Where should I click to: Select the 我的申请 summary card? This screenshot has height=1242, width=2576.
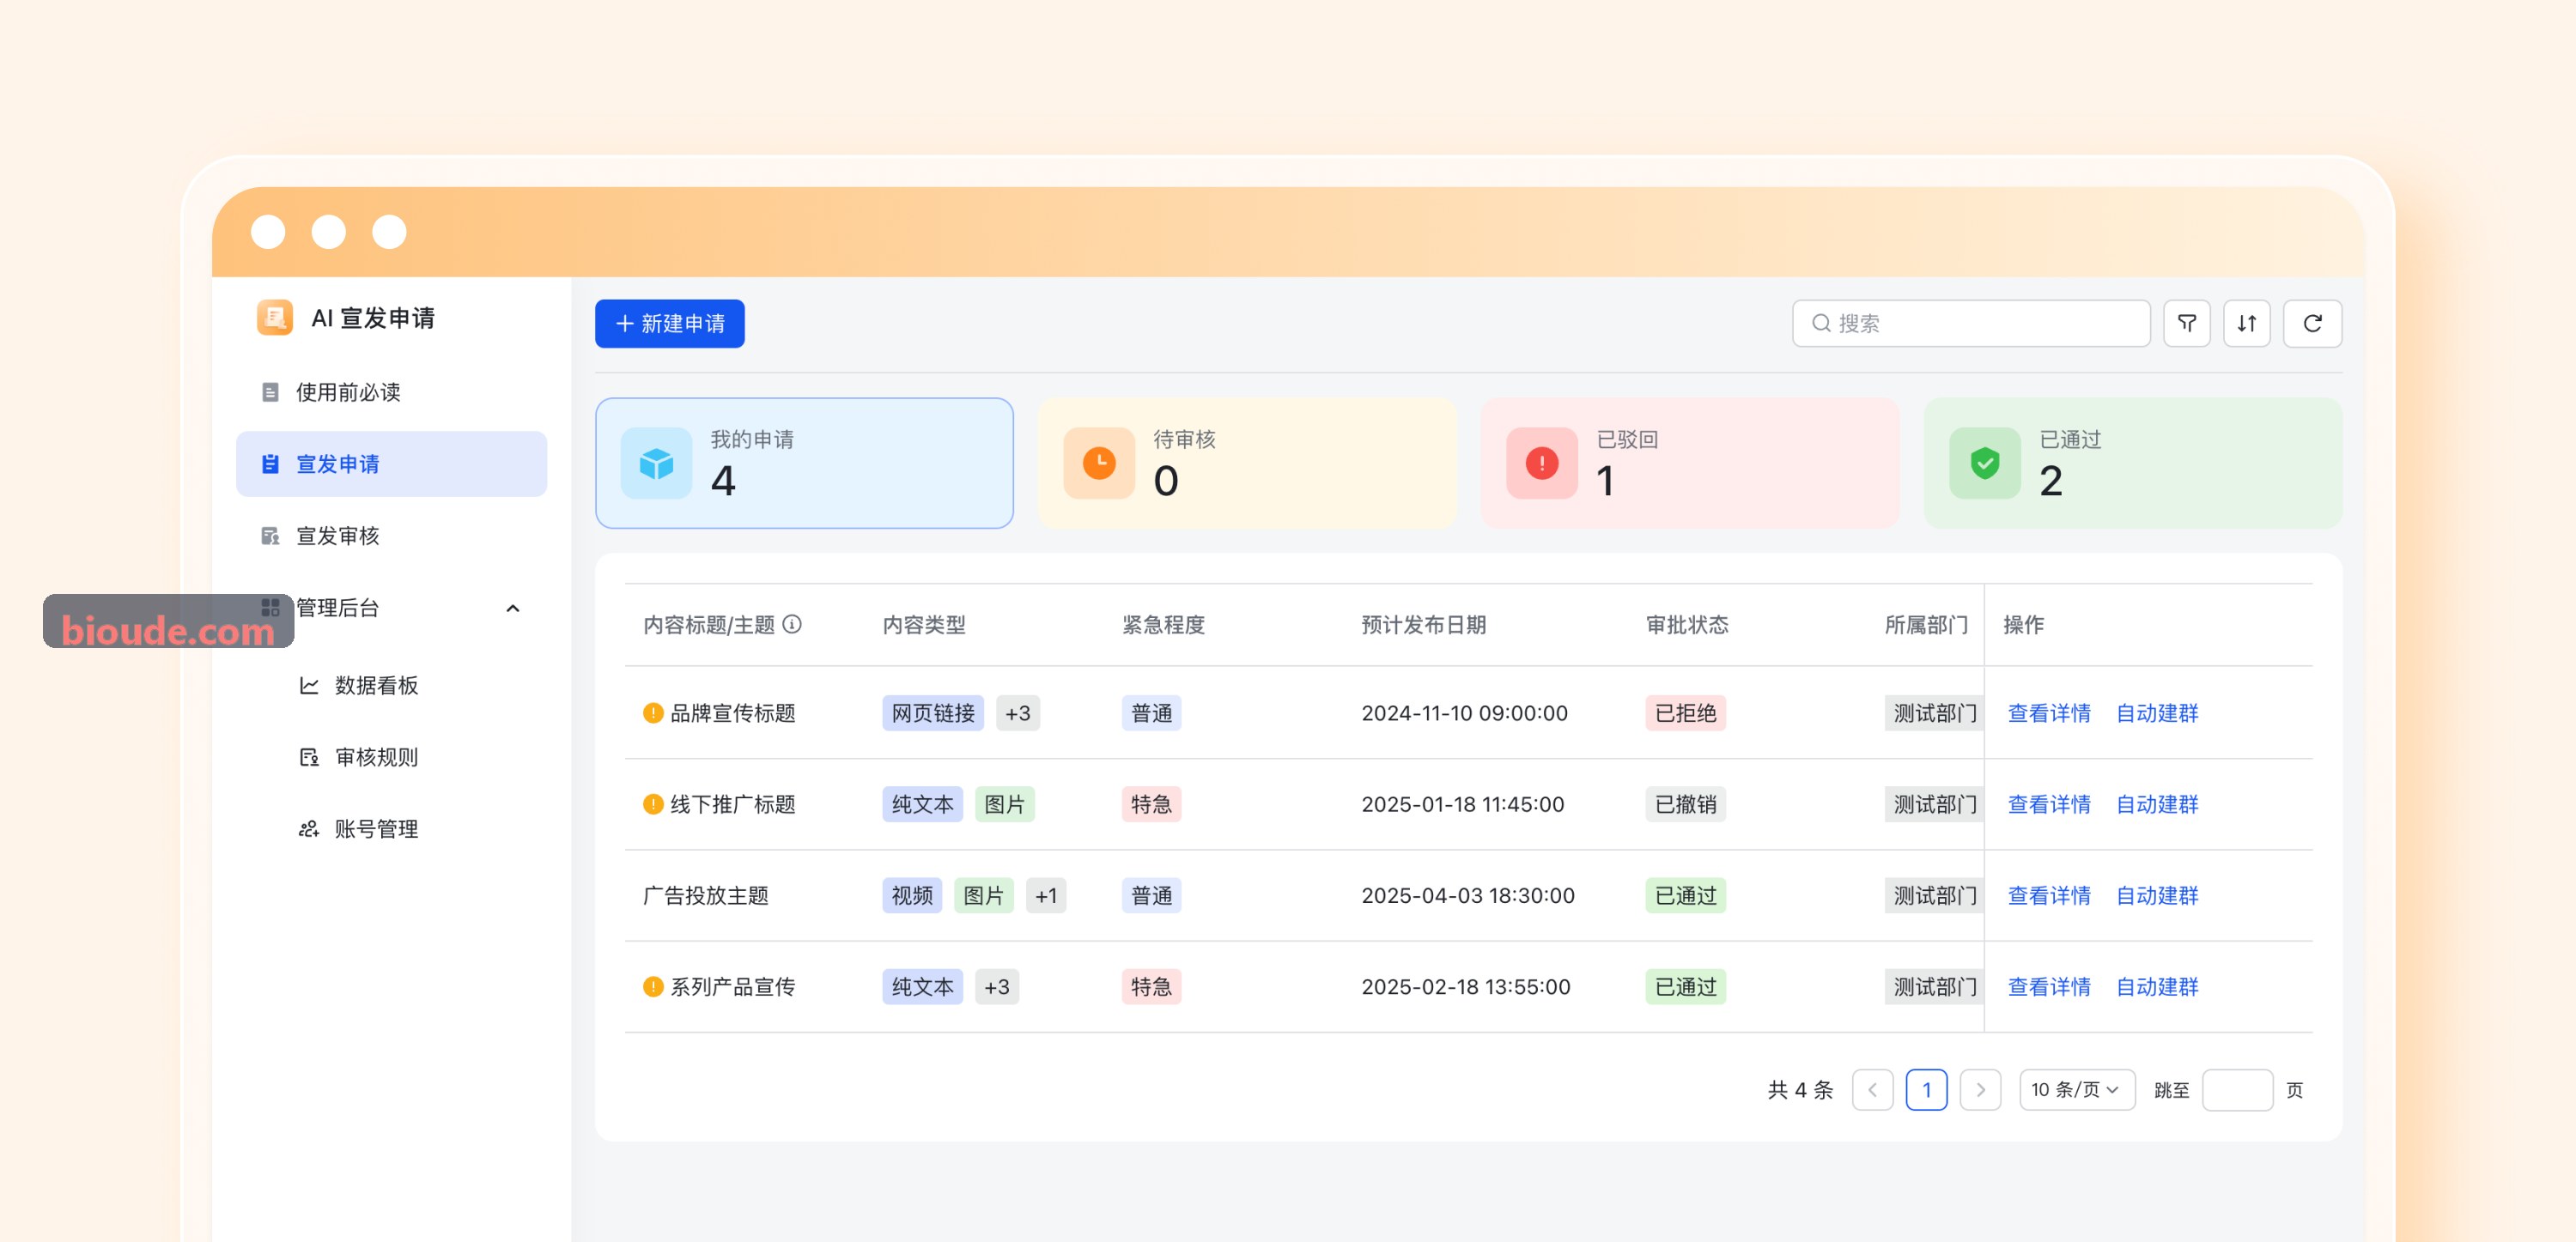[x=804, y=463]
